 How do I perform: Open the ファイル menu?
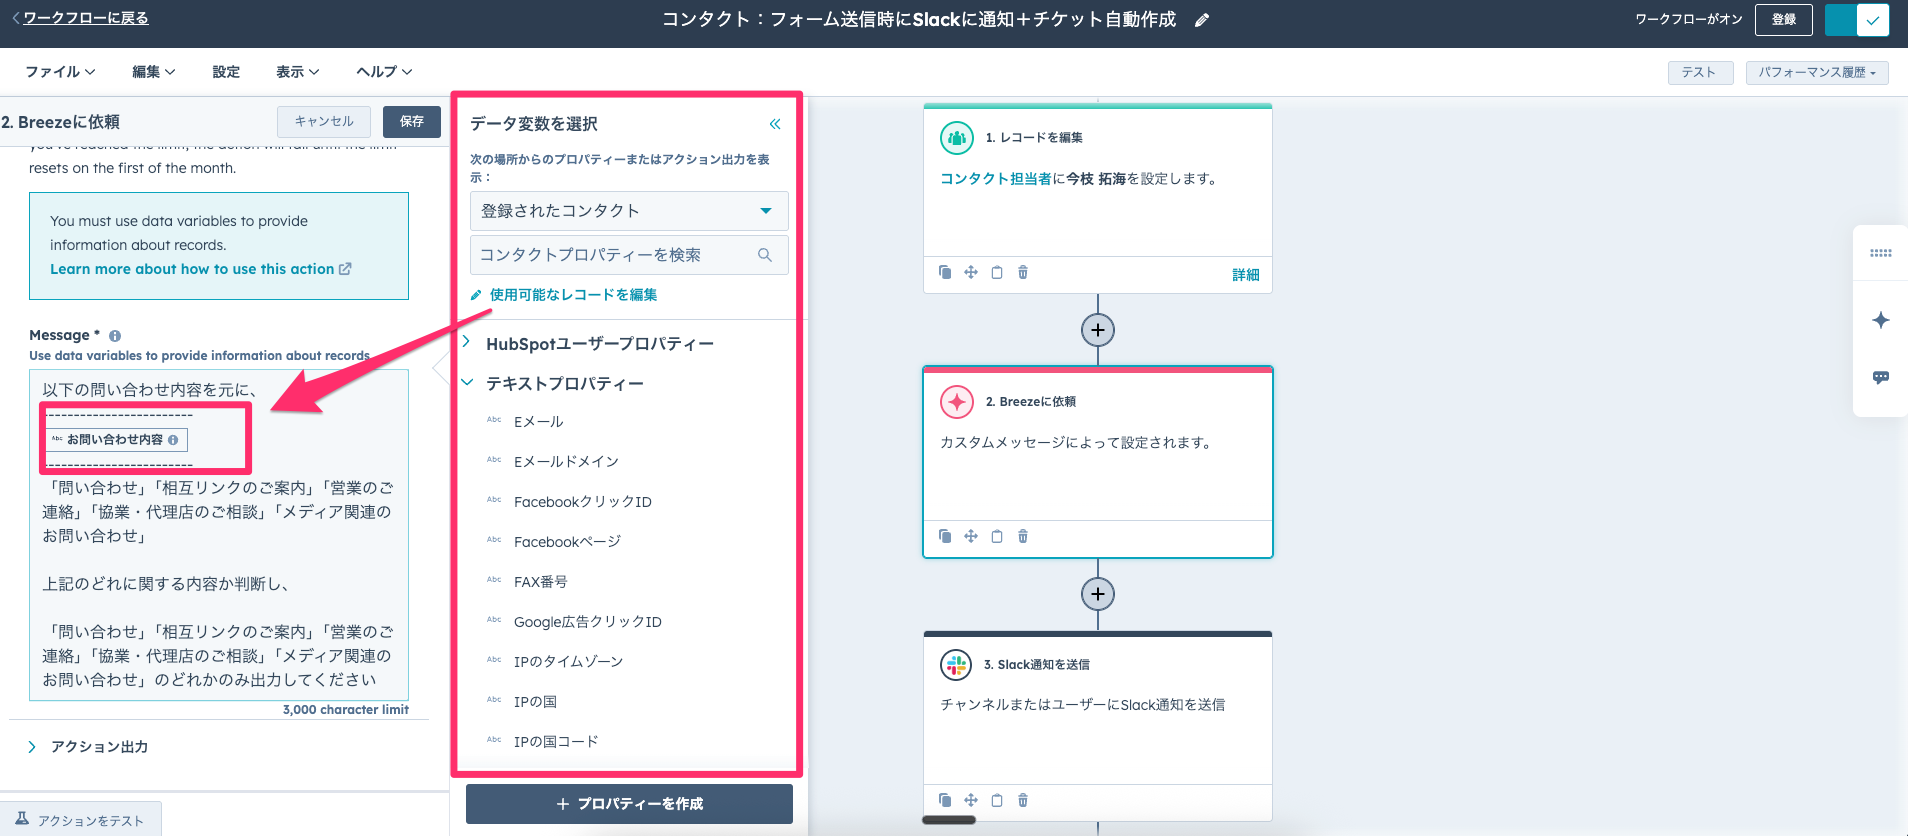tap(60, 72)
